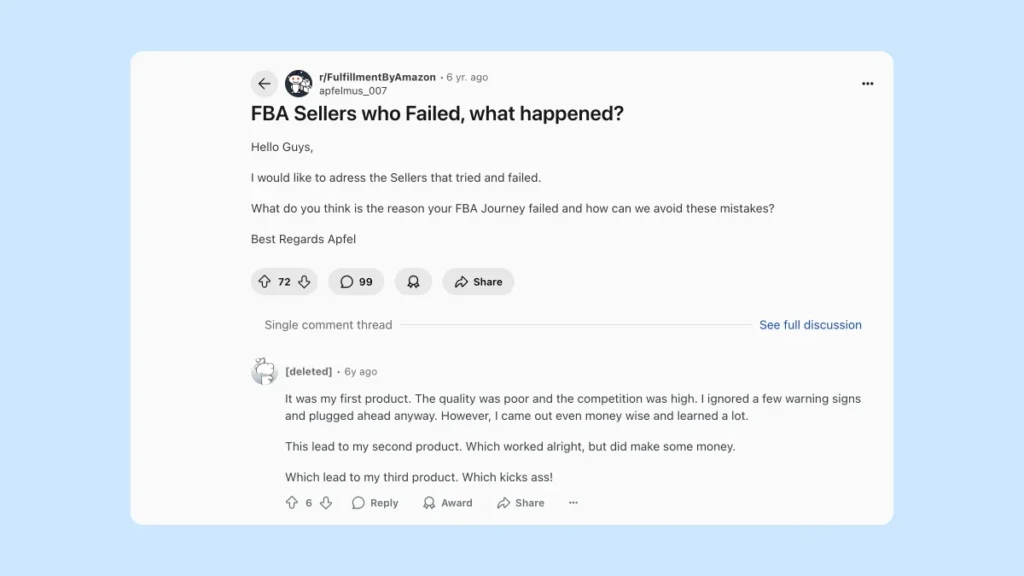
Task: Open the comment's three-dot more options
Action: tap(573, 503)
